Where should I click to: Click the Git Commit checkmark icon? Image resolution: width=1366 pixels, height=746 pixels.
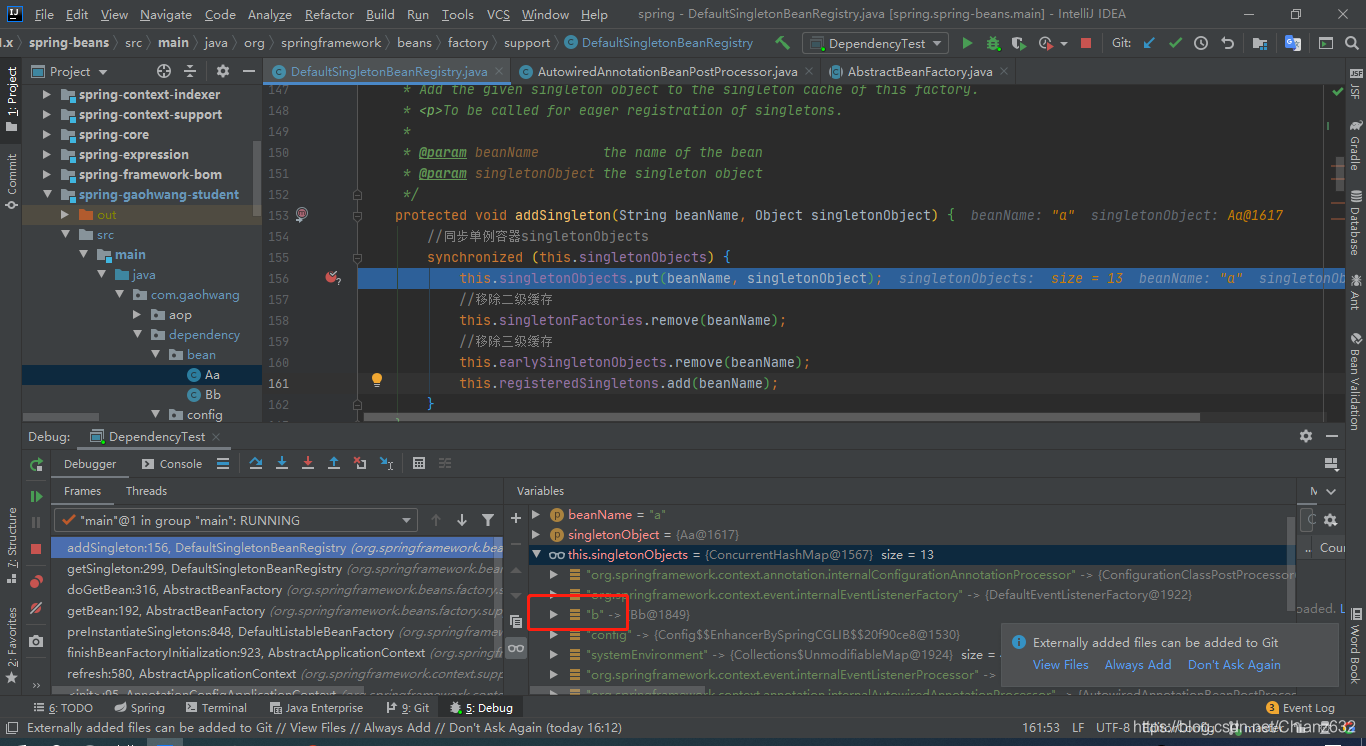point(1175,43)
